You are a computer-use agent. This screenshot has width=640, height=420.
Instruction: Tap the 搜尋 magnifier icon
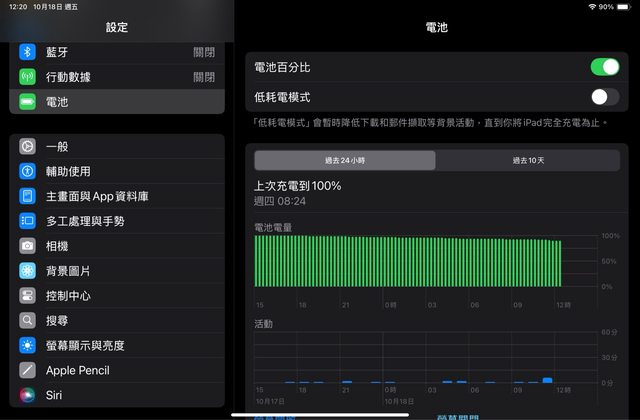tap(28, 321)
